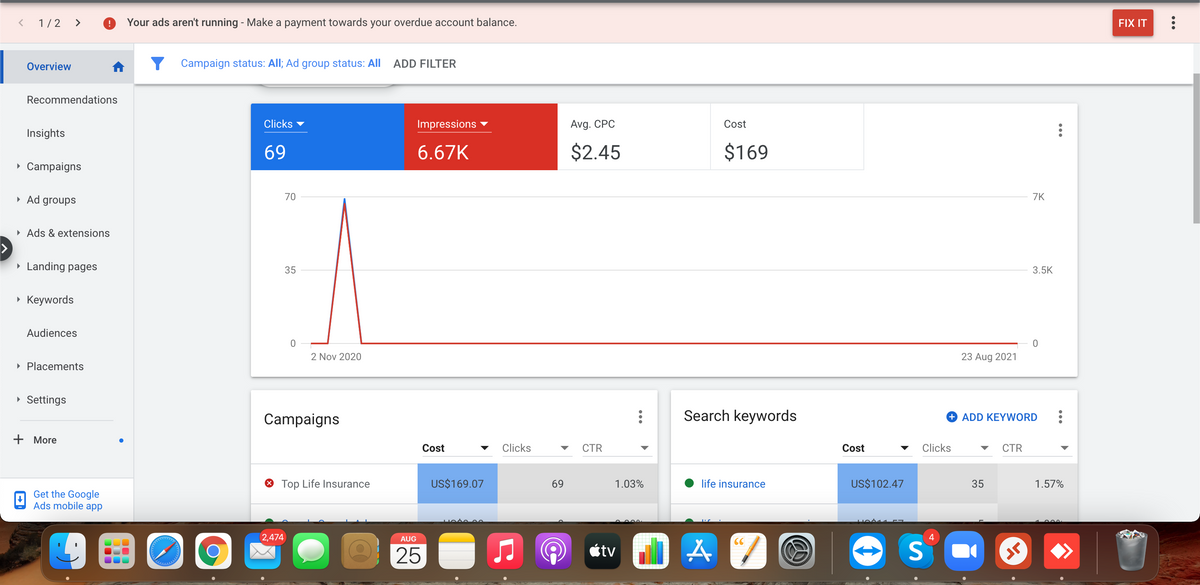
Task: Expand the Ad groups sidebar arrow
Action: tap(18, 200)
